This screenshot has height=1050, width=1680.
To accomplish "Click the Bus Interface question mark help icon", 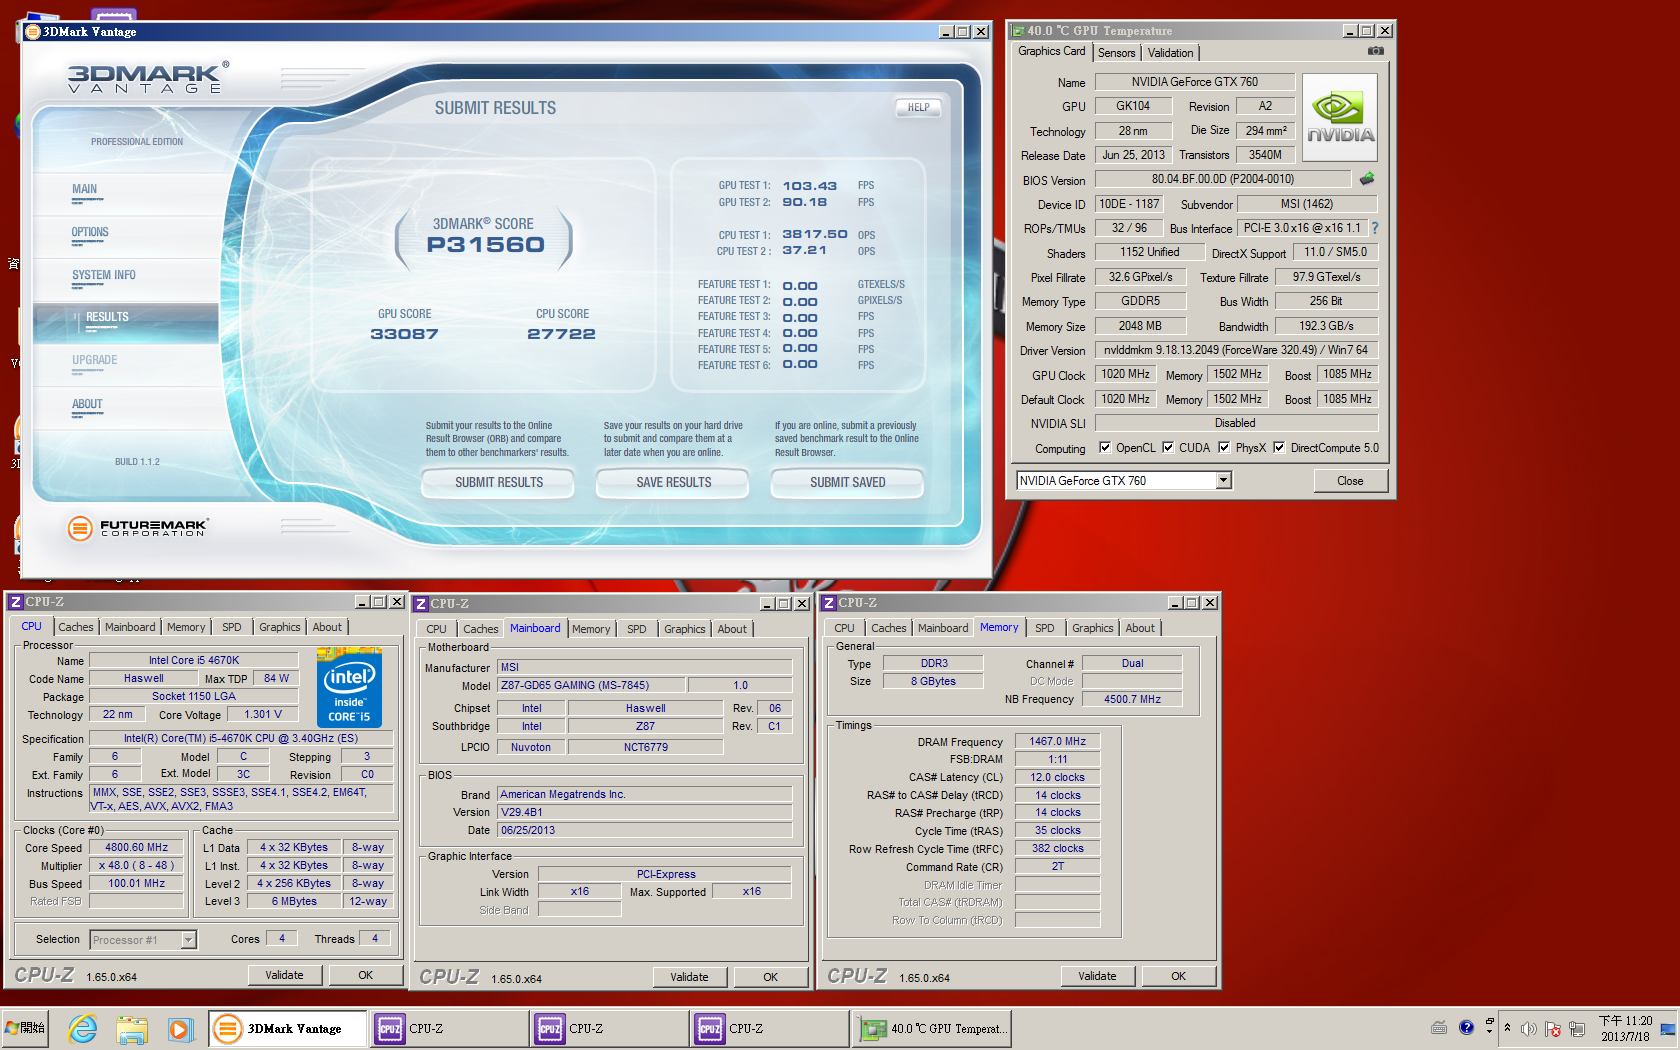I will point(1374,228).
